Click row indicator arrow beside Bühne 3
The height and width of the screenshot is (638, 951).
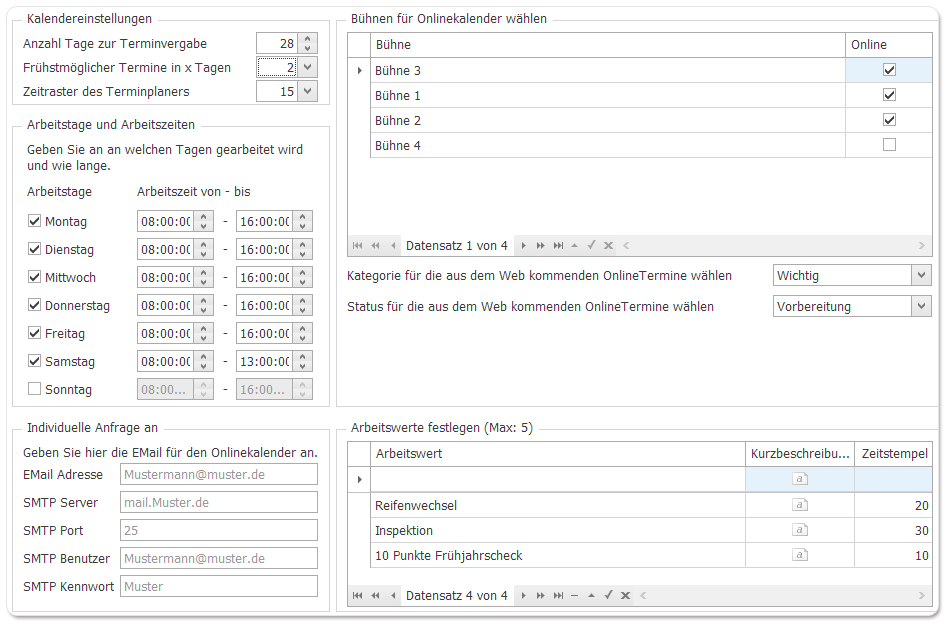[360, 70]
